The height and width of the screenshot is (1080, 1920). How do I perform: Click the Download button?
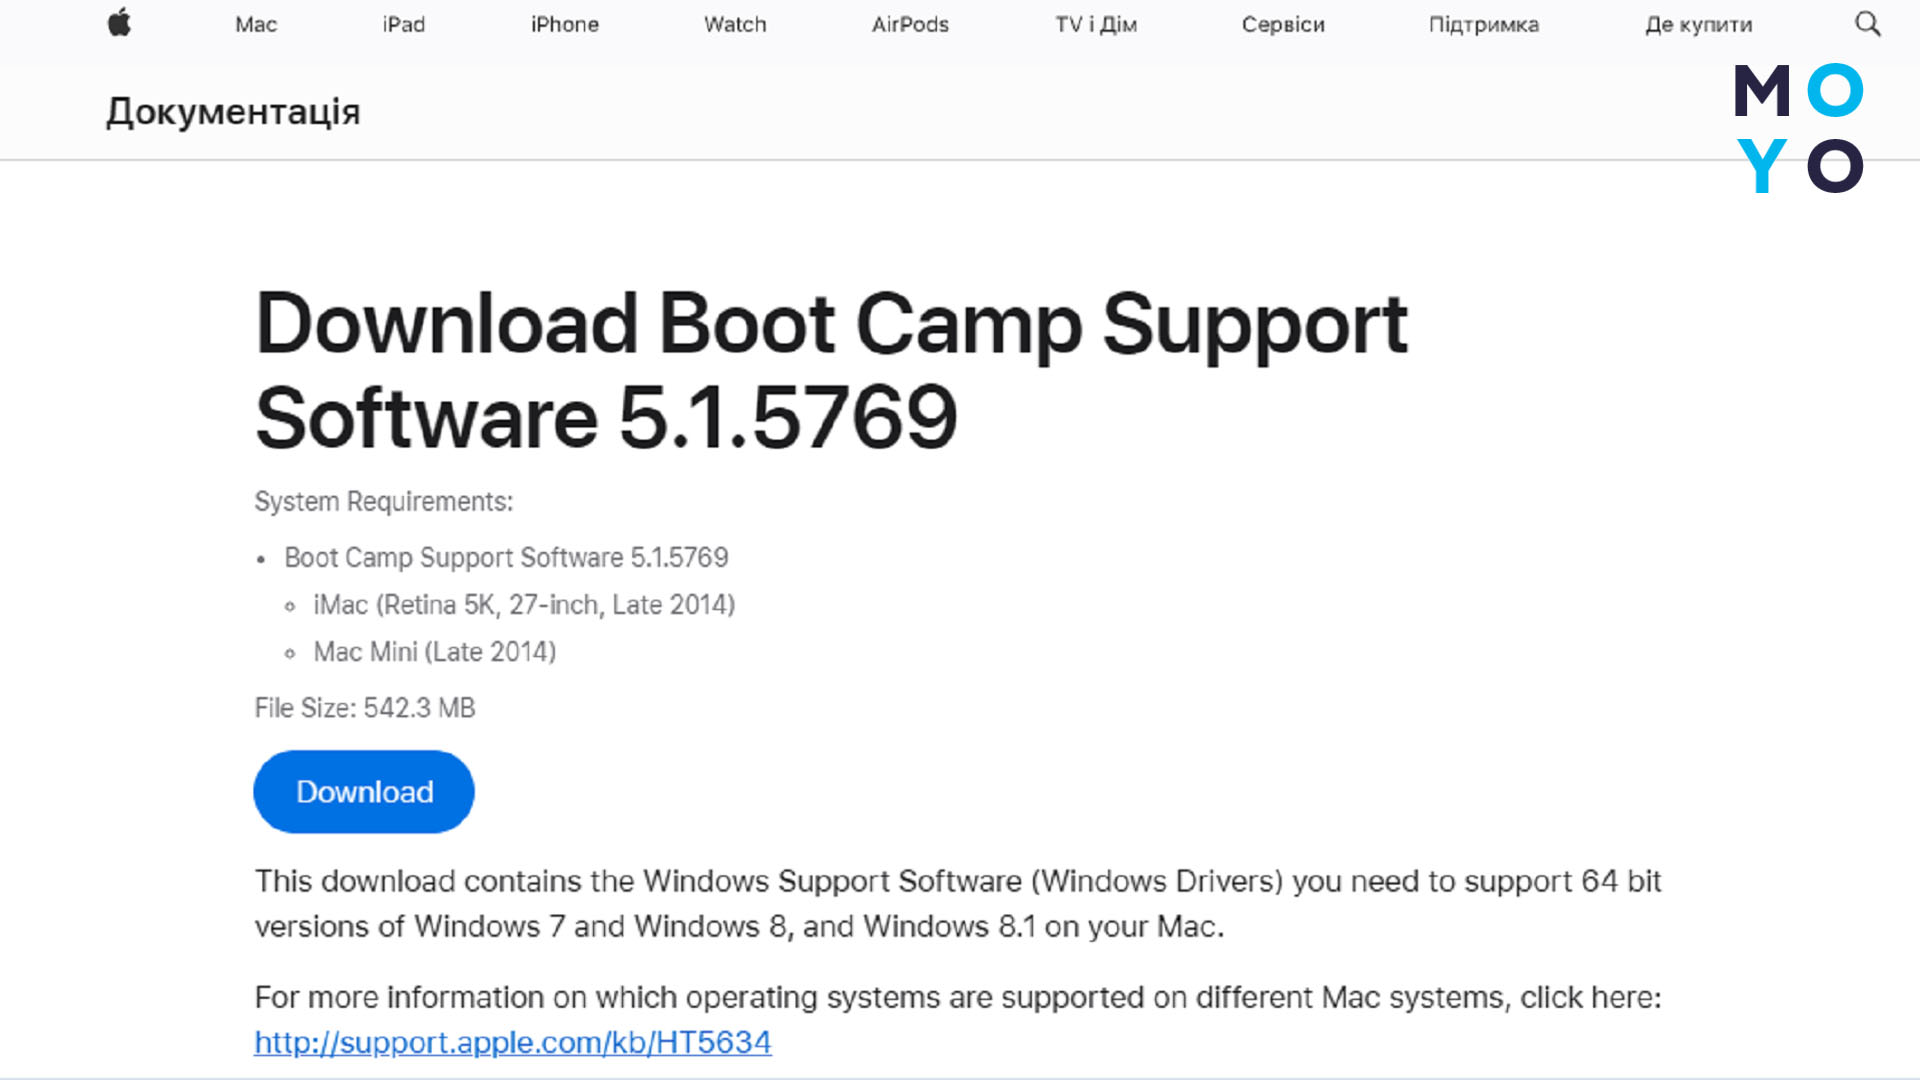point(364,791)
